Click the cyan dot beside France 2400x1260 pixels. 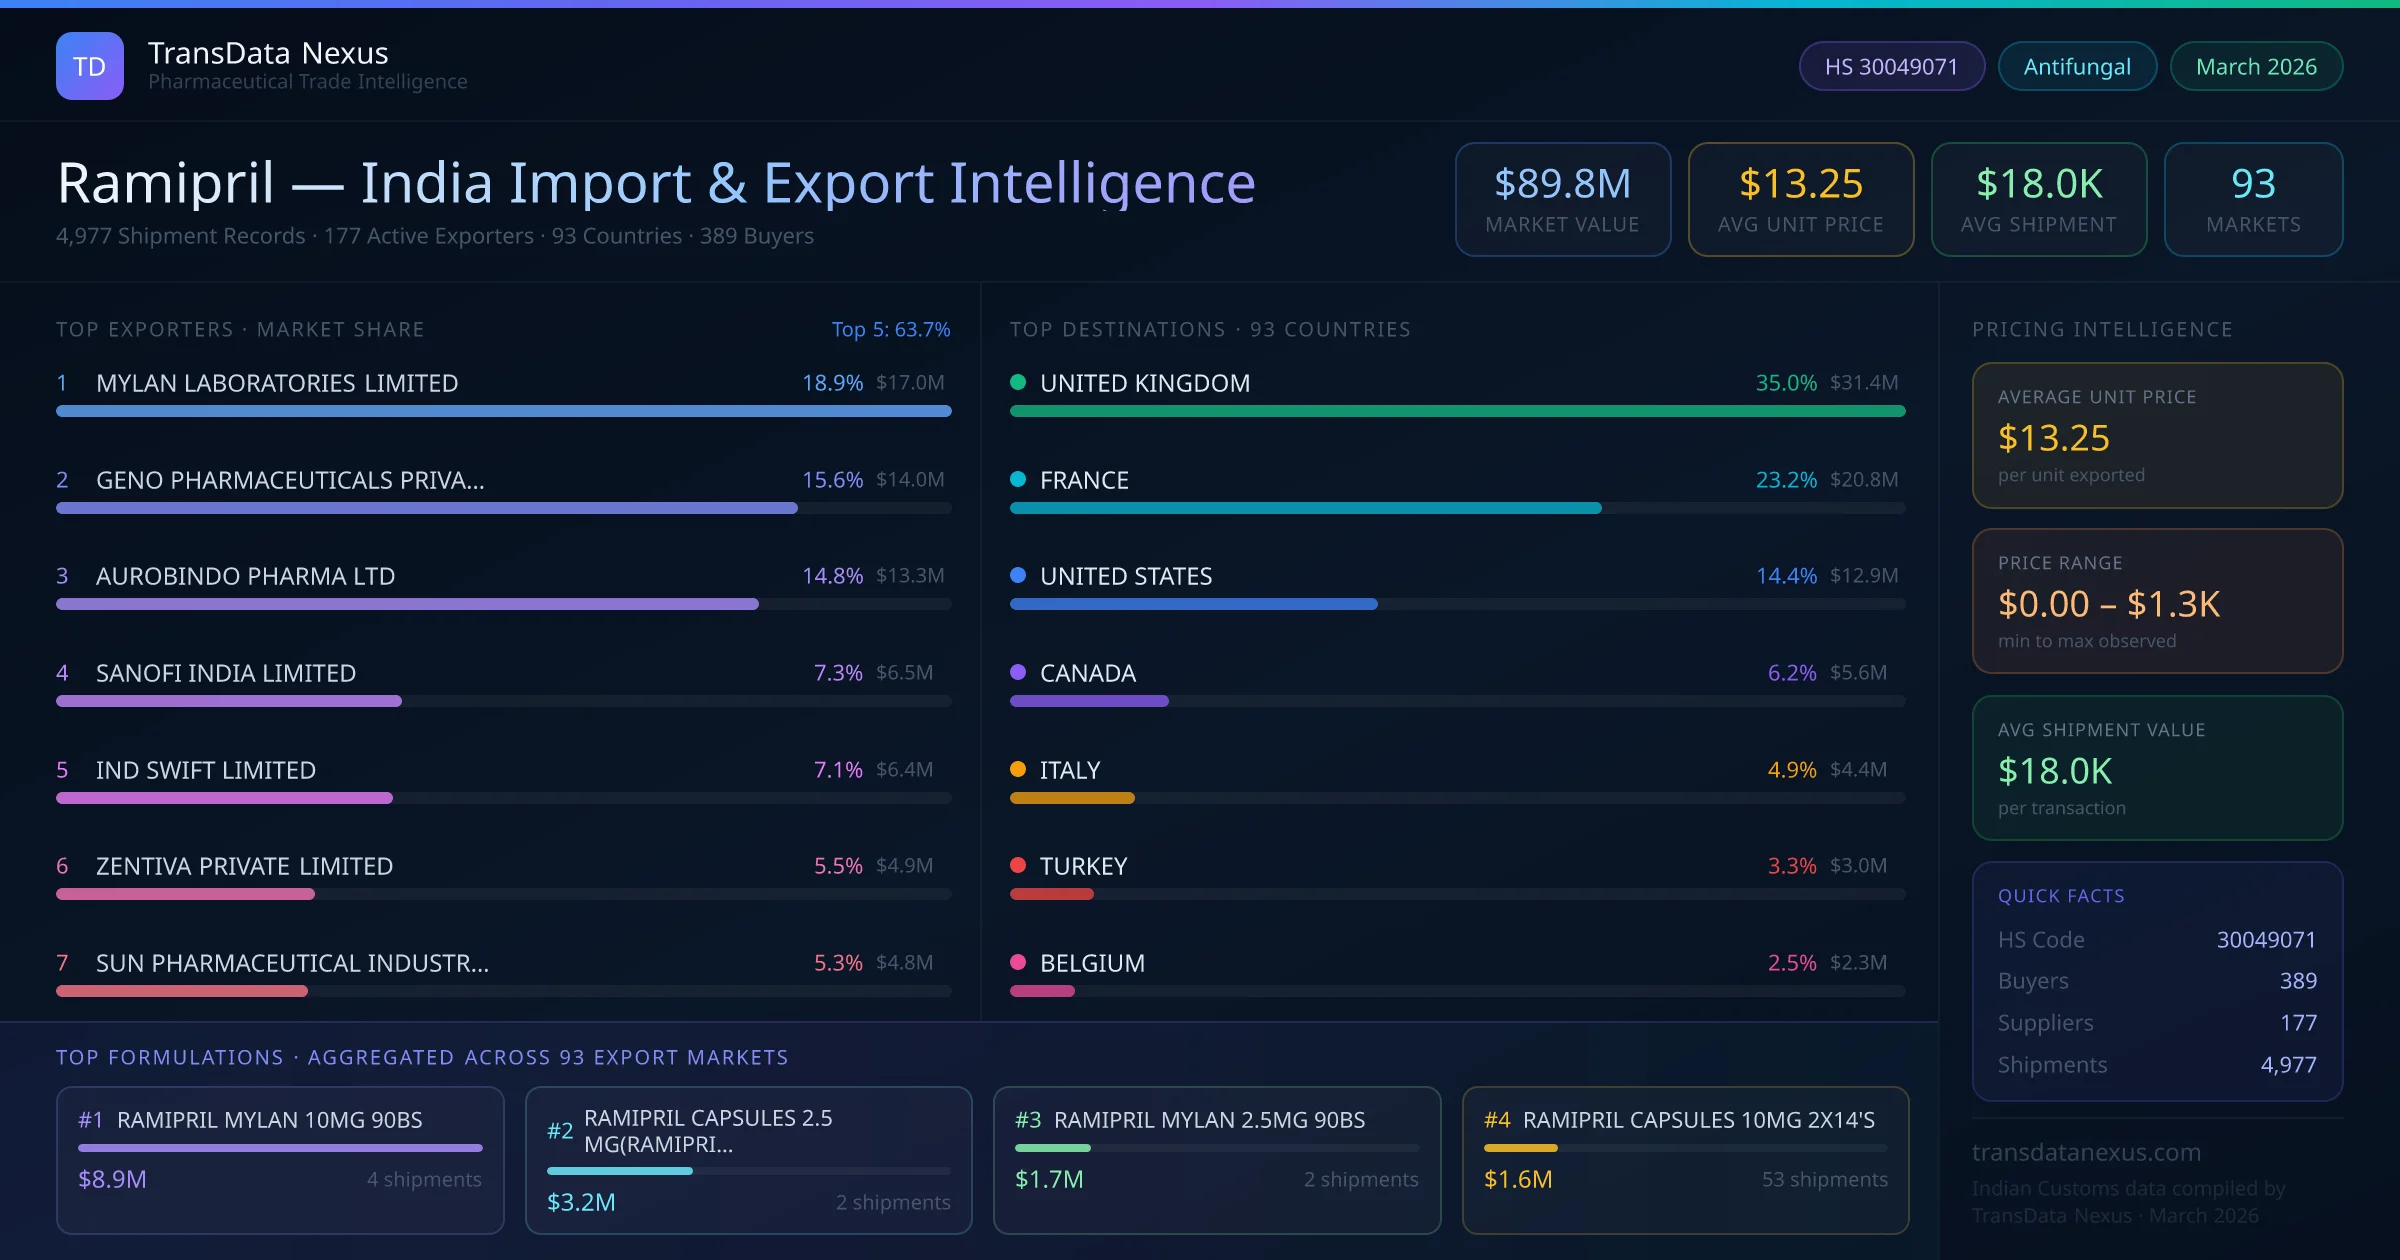(x=1018, y=479)
